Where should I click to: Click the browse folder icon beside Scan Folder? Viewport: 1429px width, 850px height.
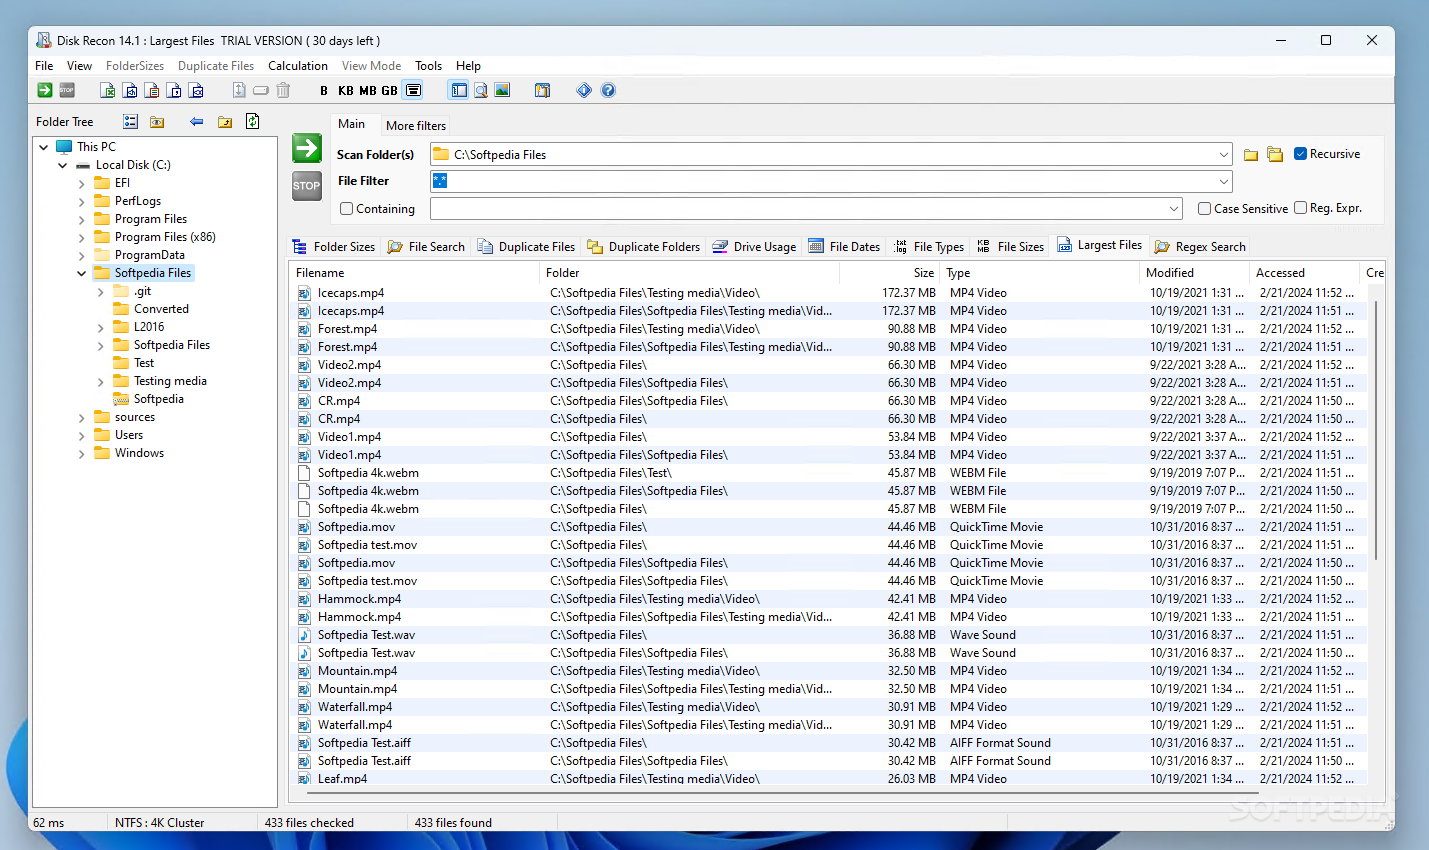[x=1251, y=155]
